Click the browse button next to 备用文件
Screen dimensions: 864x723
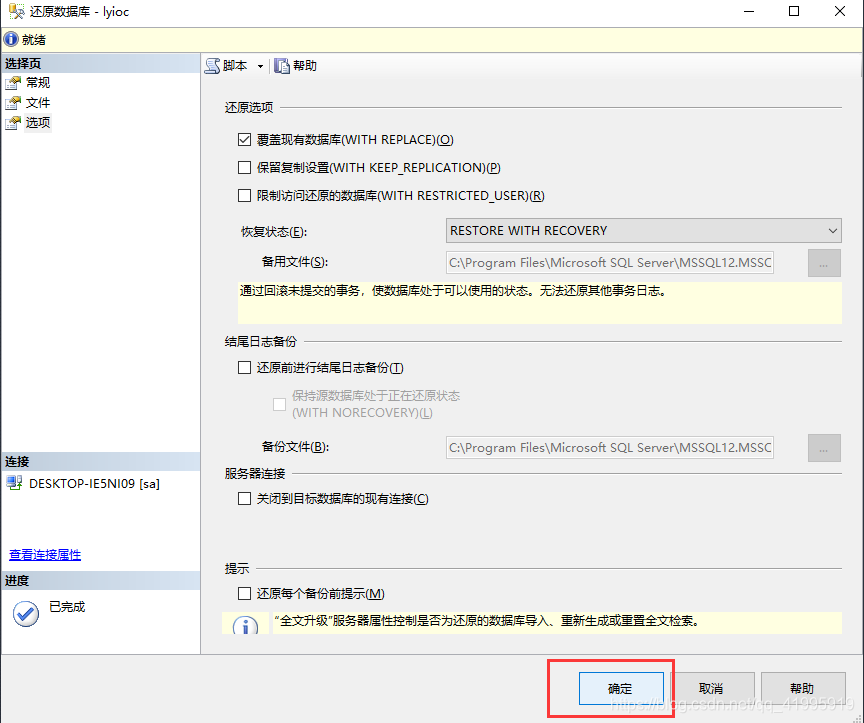823,262
